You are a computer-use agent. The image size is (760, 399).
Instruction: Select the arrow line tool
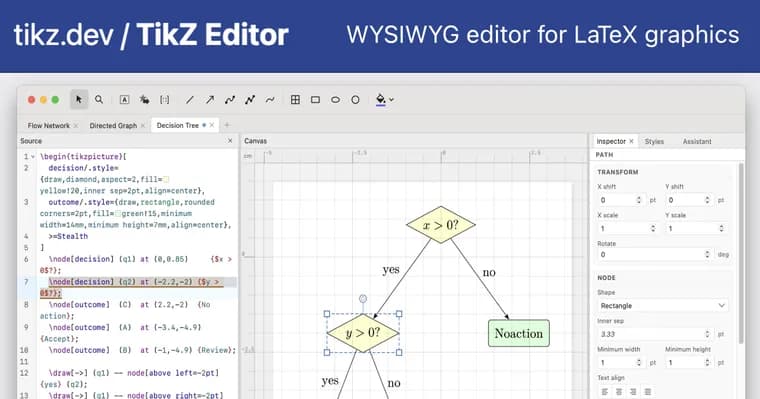[209, 99]
